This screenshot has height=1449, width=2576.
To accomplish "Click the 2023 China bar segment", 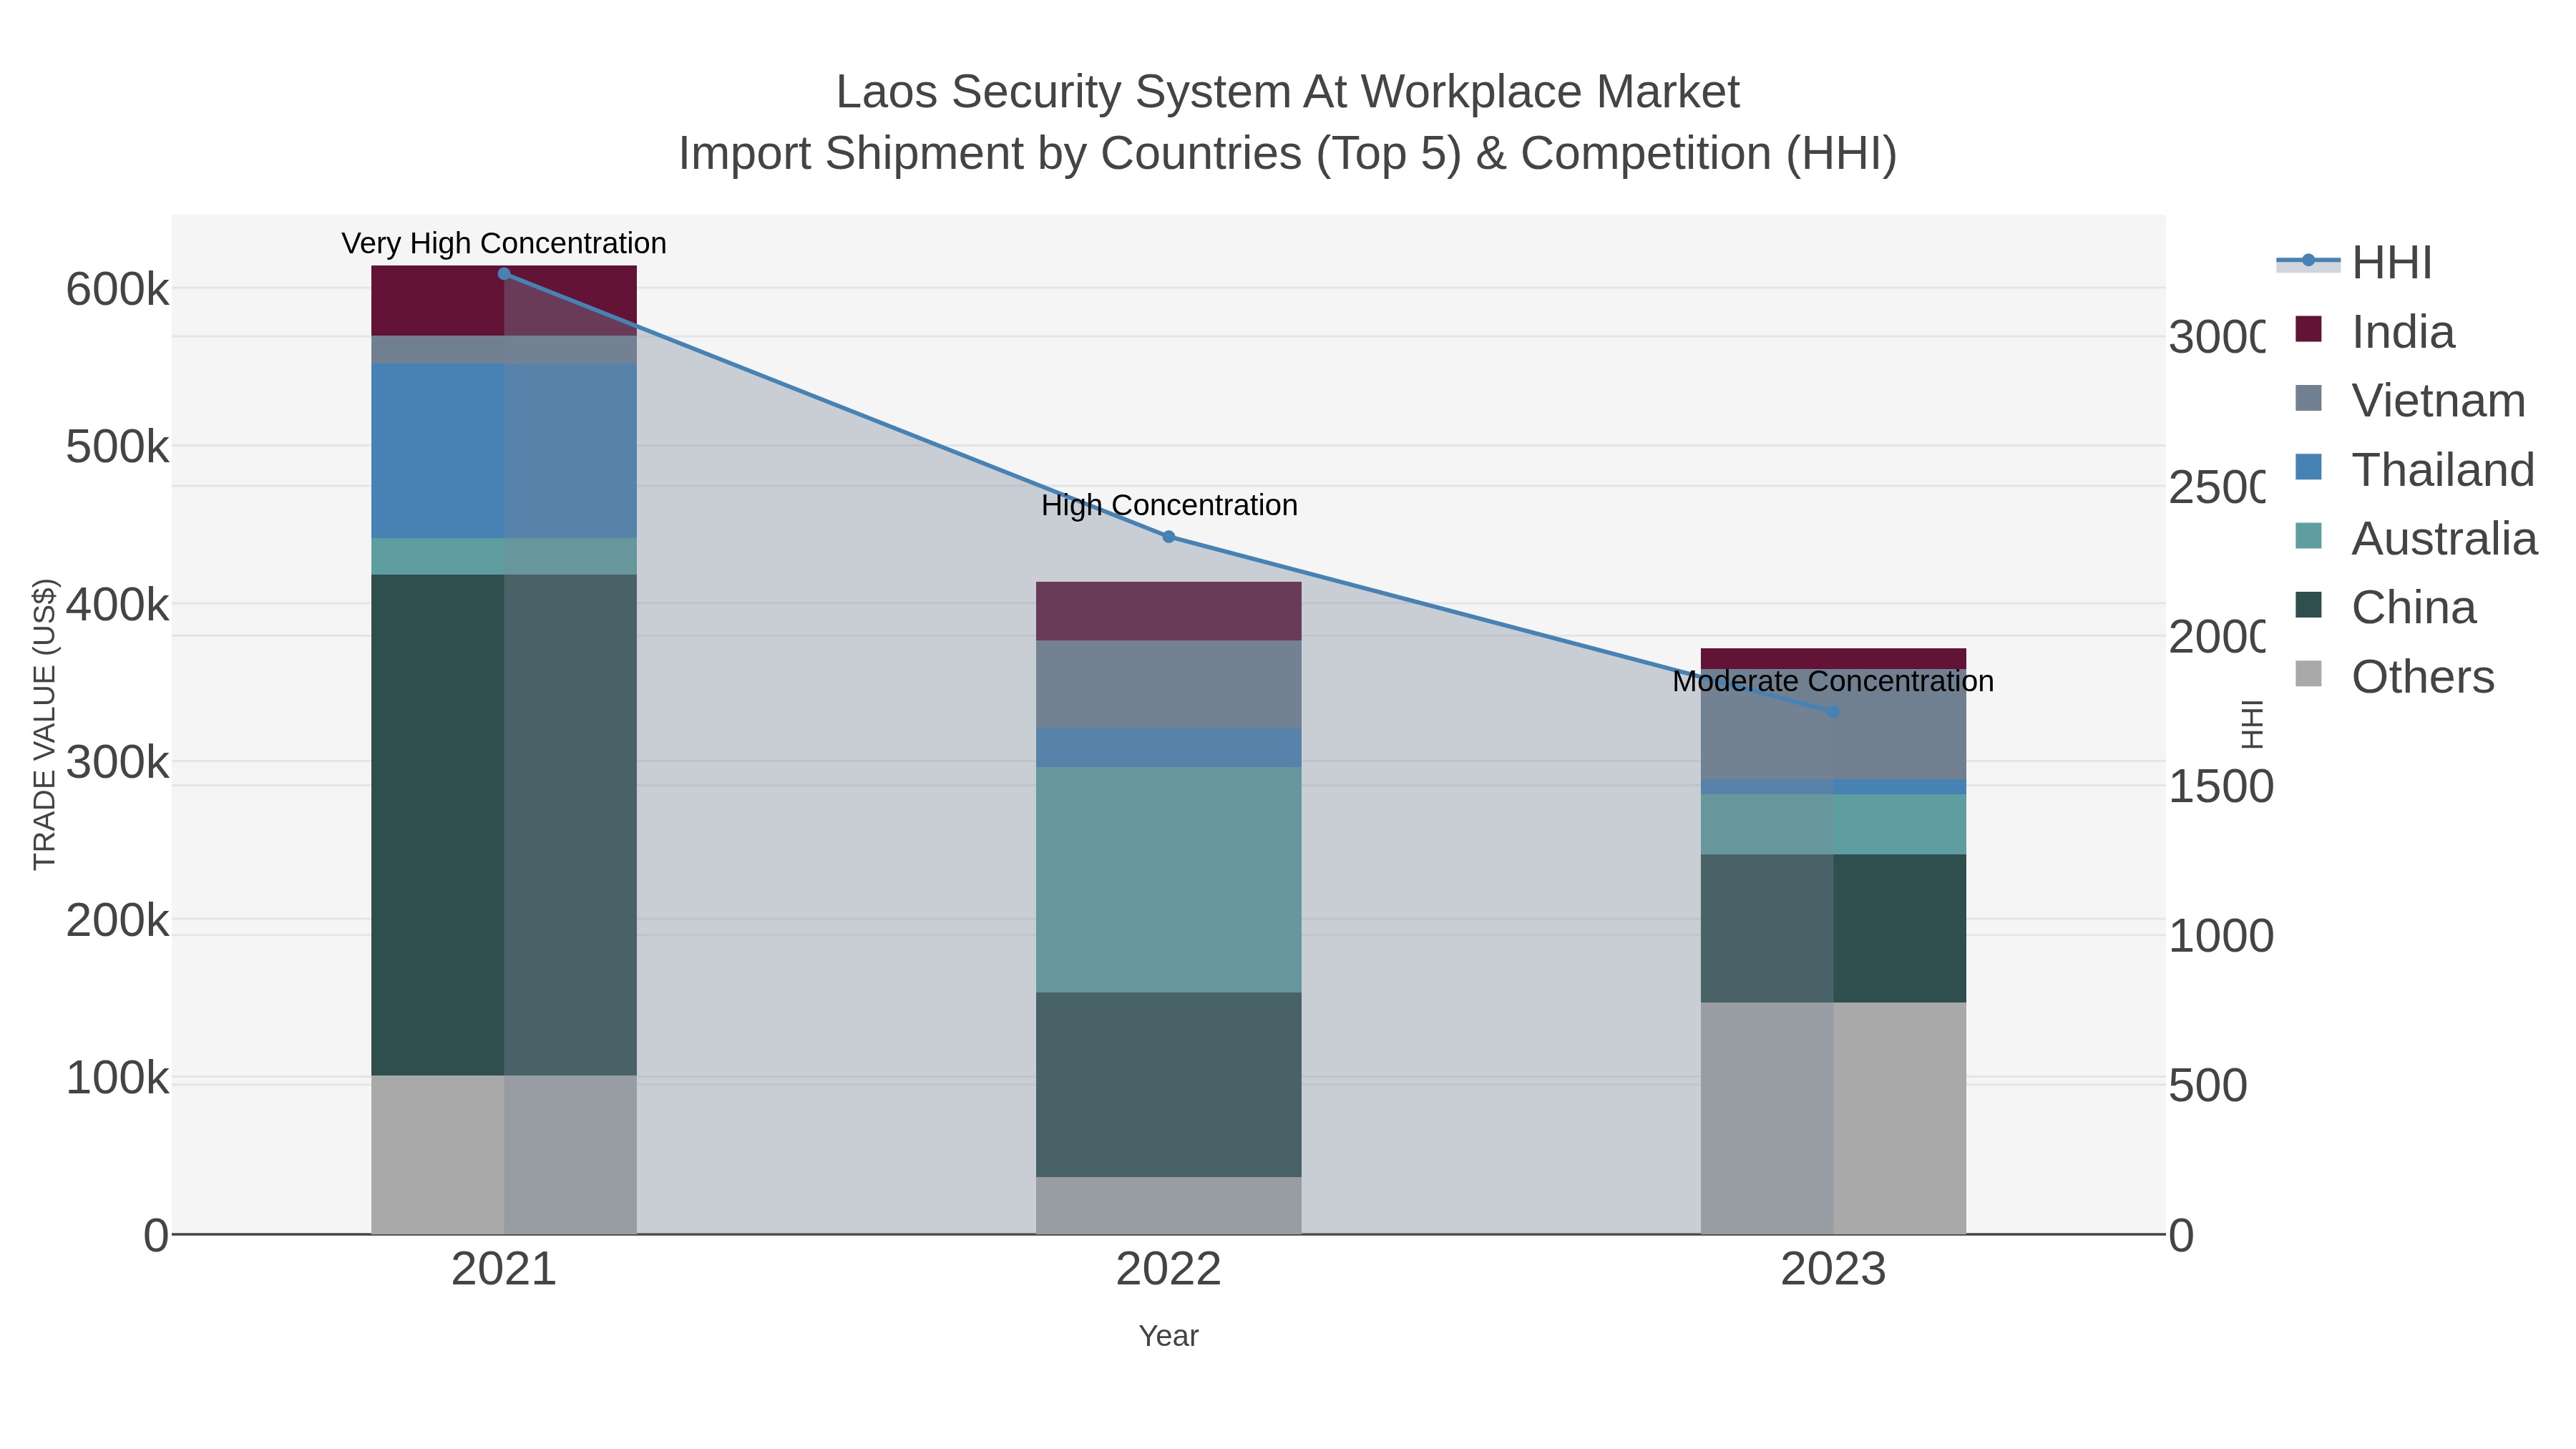I will click(1833, 929).
